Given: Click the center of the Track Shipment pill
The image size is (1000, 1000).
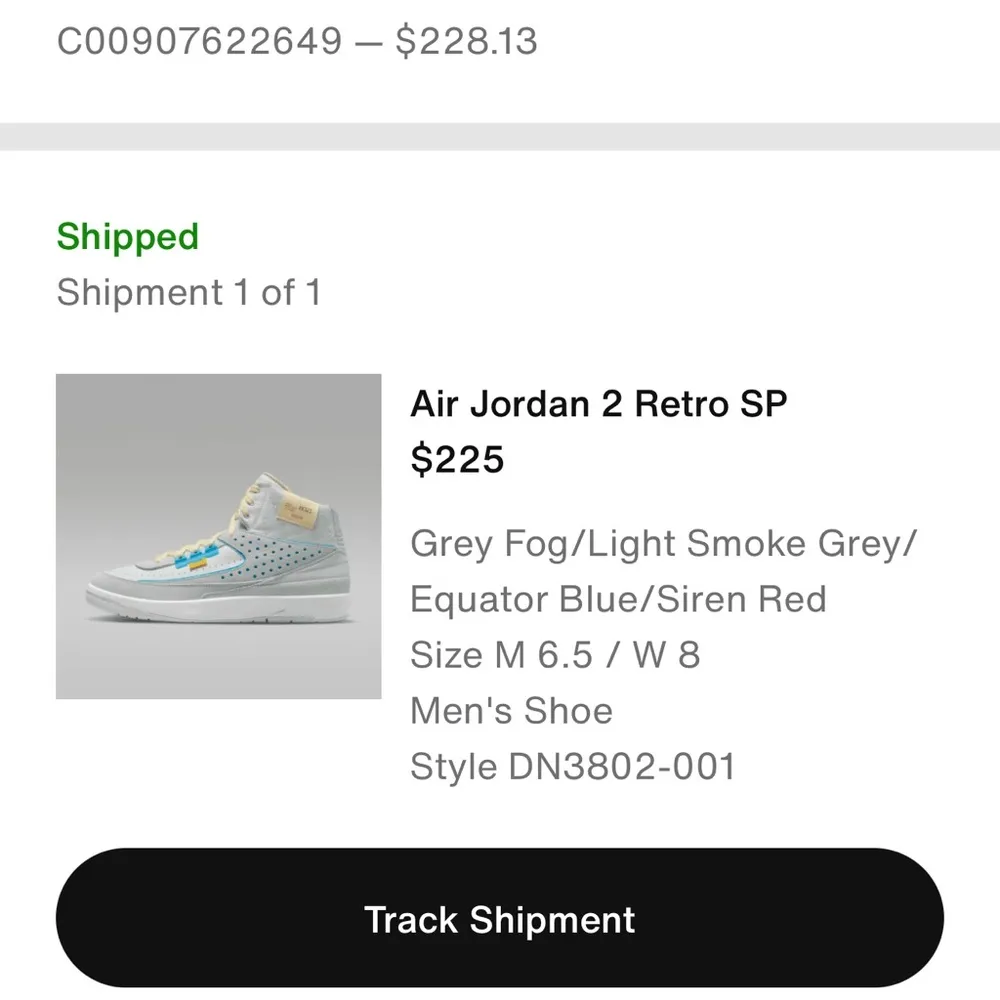Looking at the screenshot, I should point(500,919).
